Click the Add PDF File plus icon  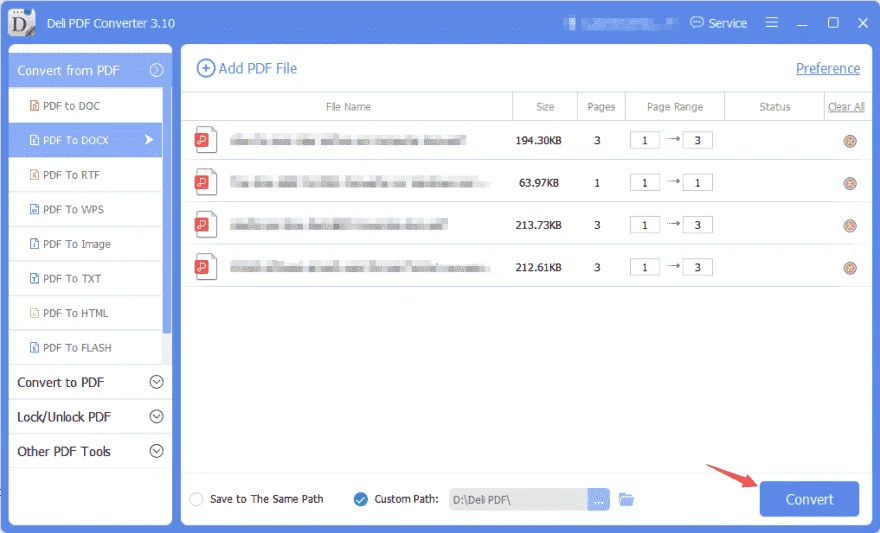click(205, 68)
